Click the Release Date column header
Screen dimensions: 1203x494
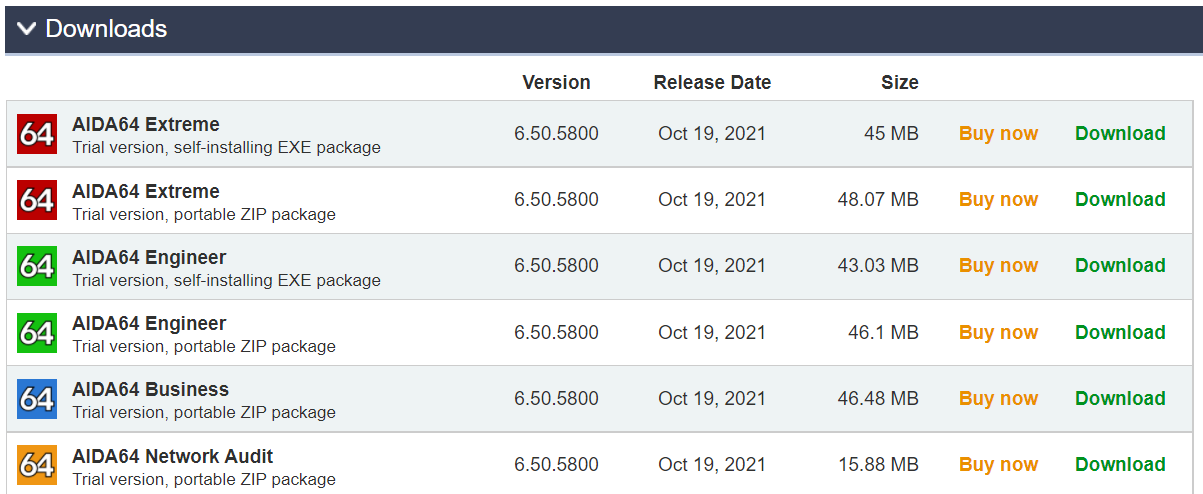(x=712, y=82)
